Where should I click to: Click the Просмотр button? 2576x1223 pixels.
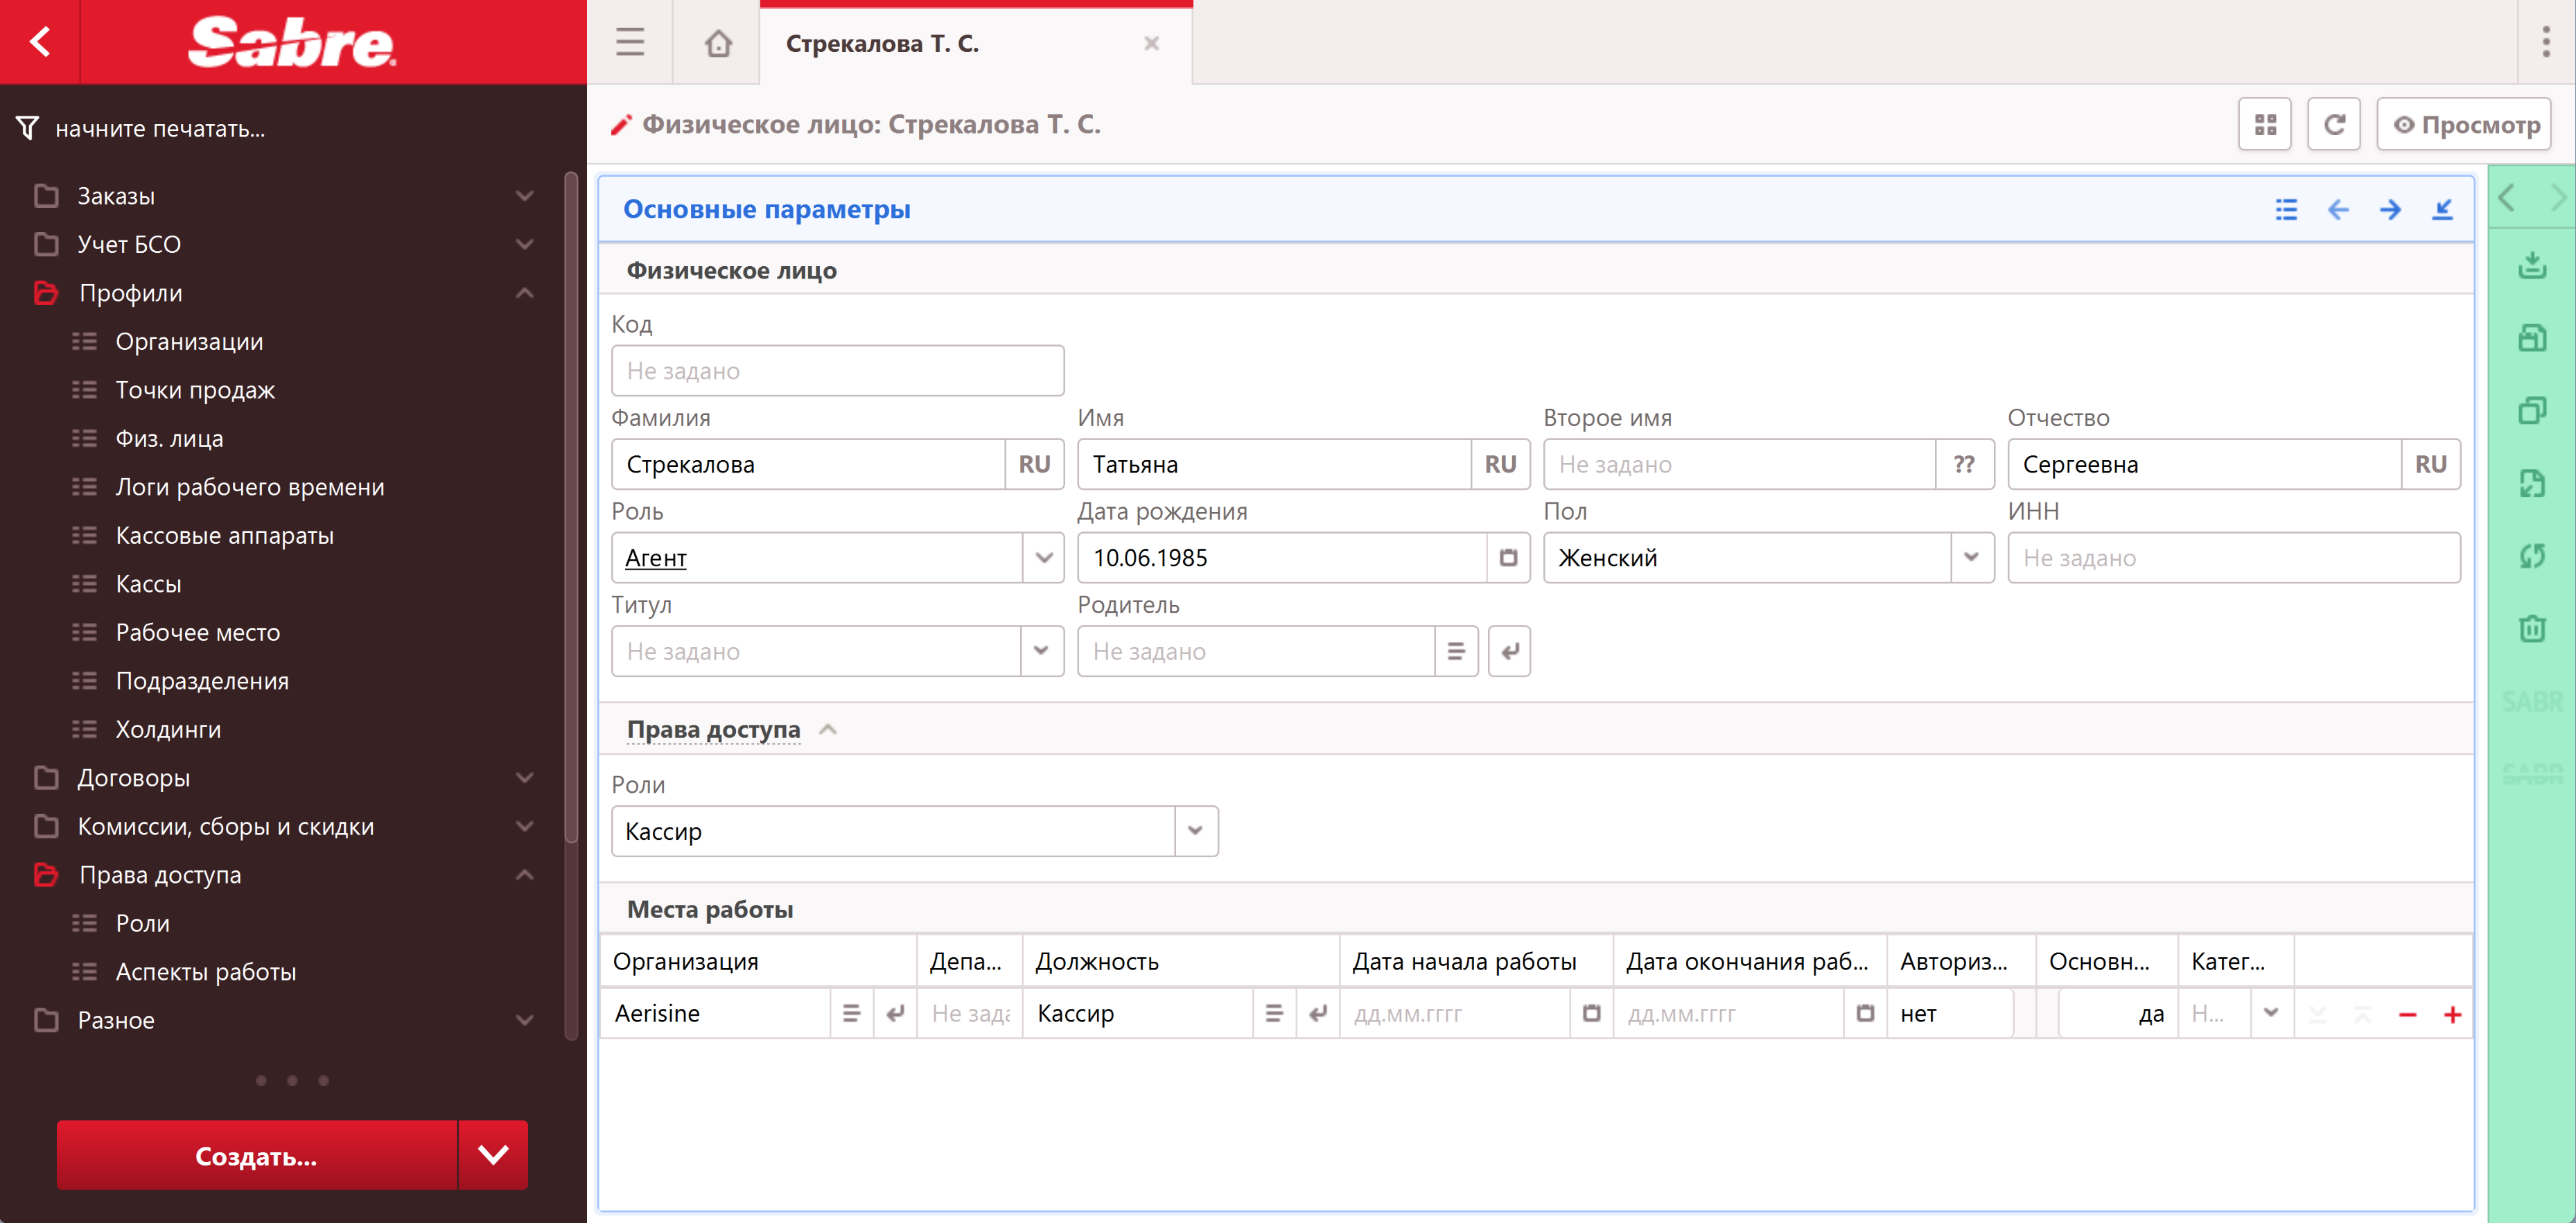(x=2465, y=125)
